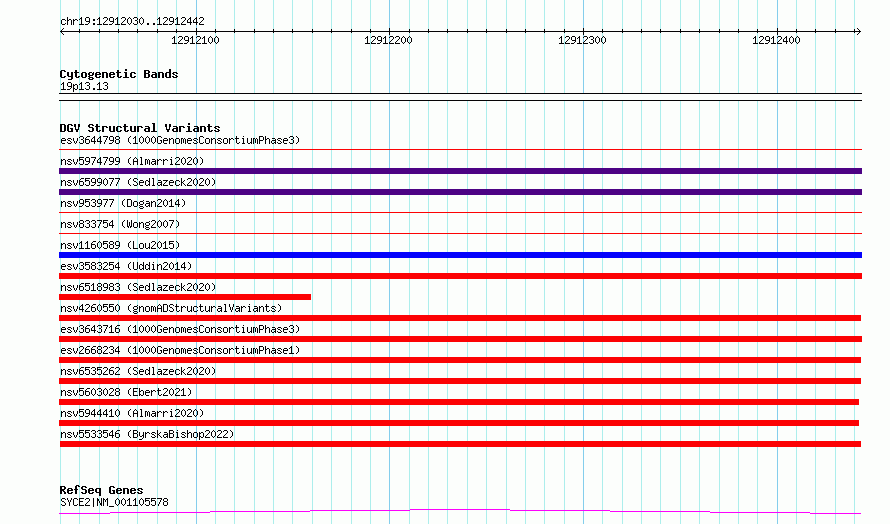
Task: Select the esv3643716 variant red bar
Action: (460, 339)
